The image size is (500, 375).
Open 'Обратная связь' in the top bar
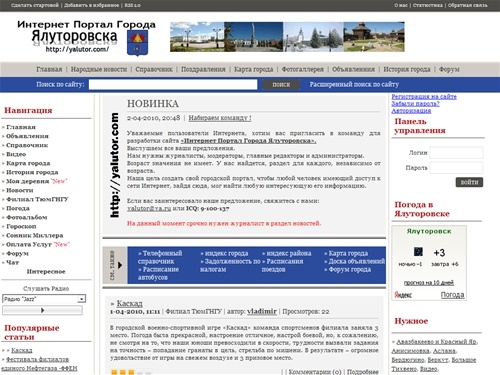[x=467, y=5]
